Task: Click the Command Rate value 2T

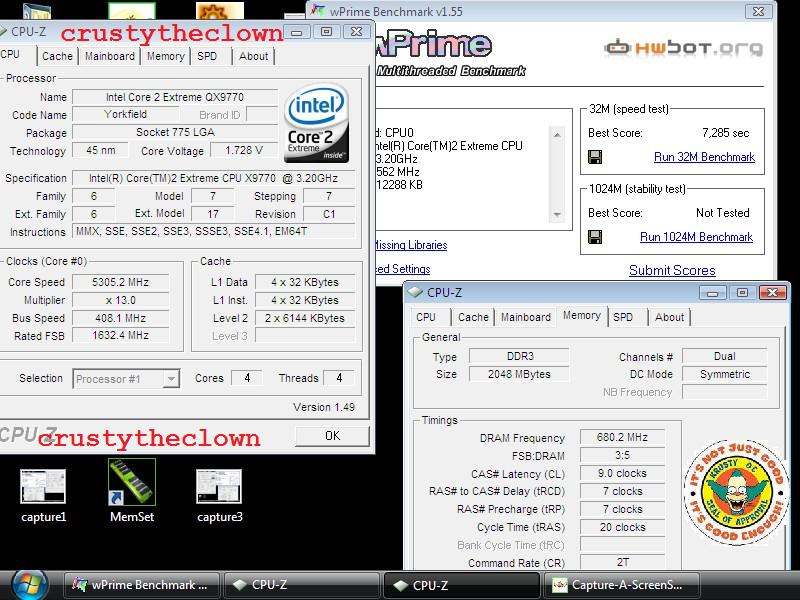Action: pyautogui.click(x=622, y=562)
